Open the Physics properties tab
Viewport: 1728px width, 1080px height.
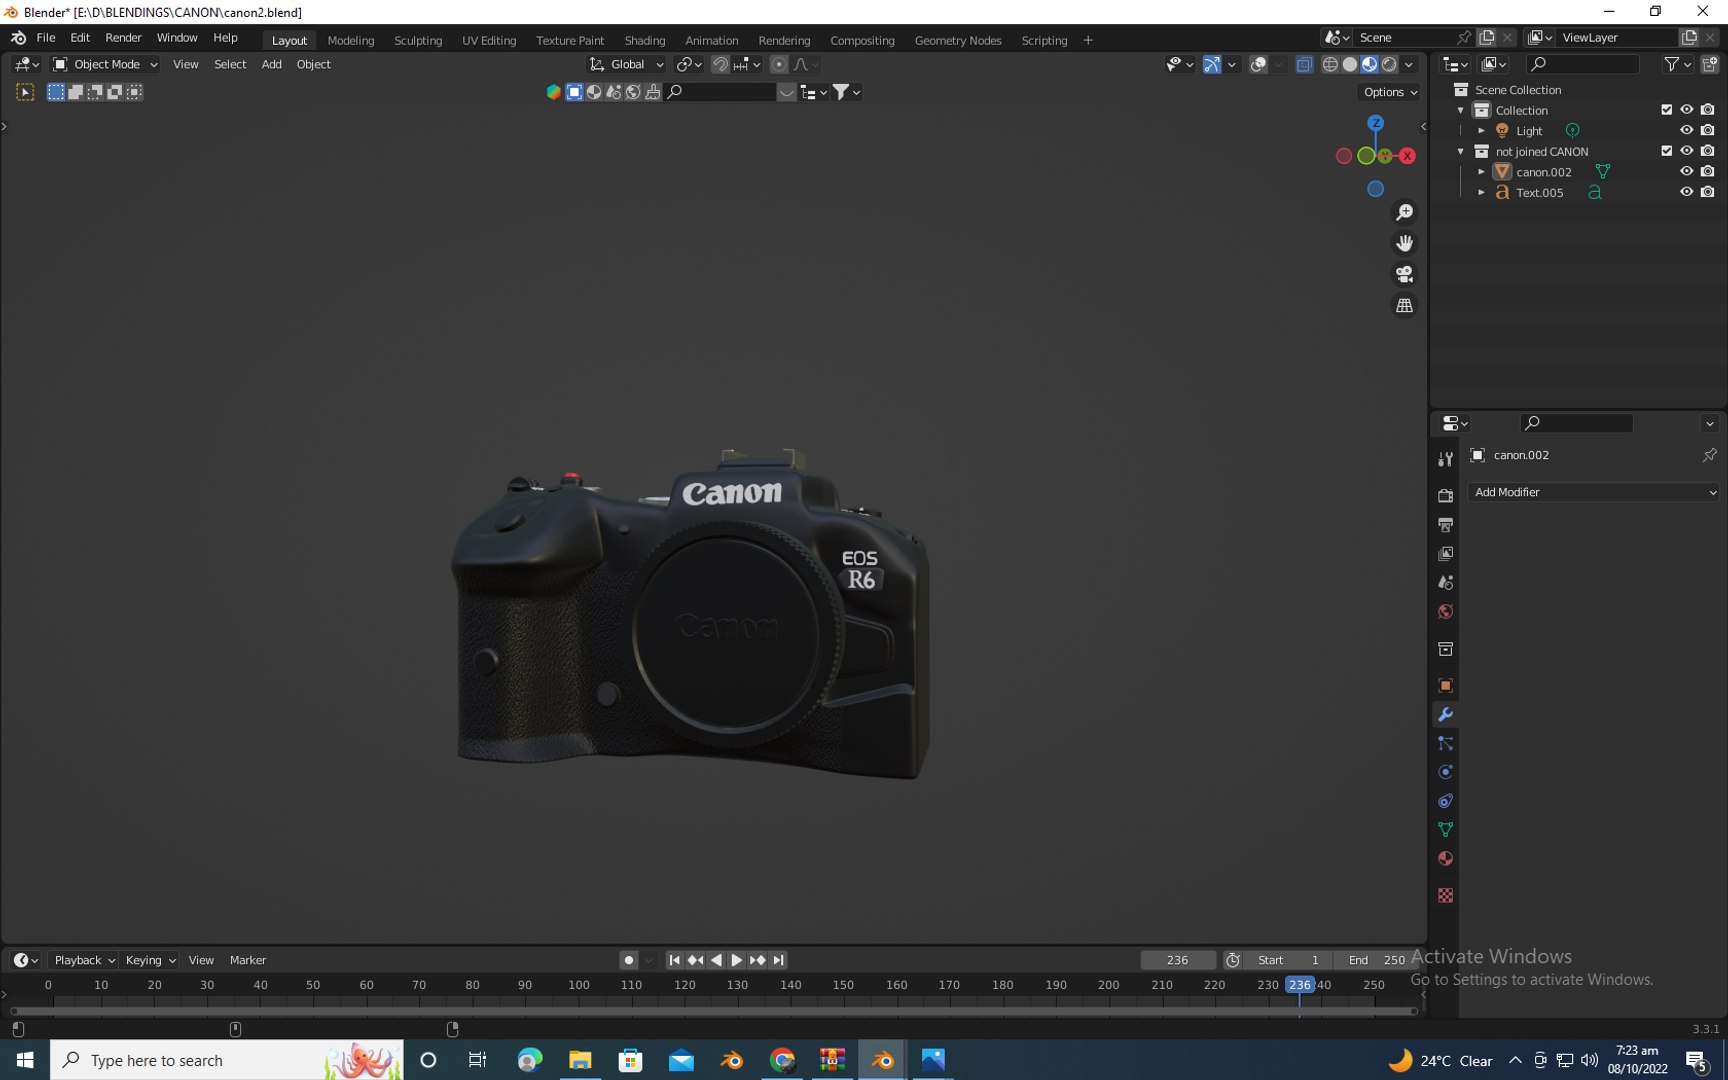click(1445, 772)
